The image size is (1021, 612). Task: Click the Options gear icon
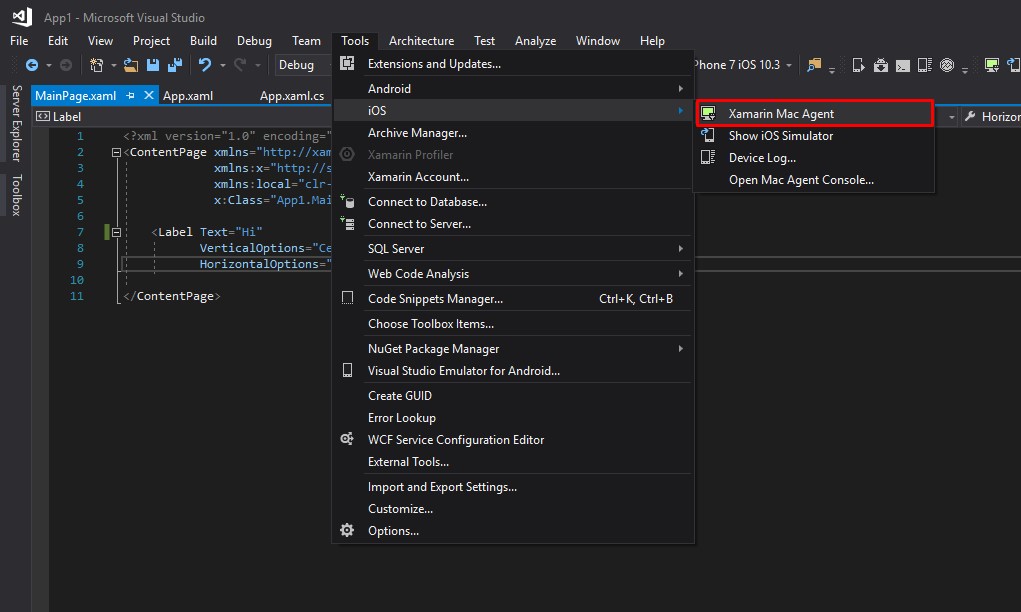click(347, 530)
